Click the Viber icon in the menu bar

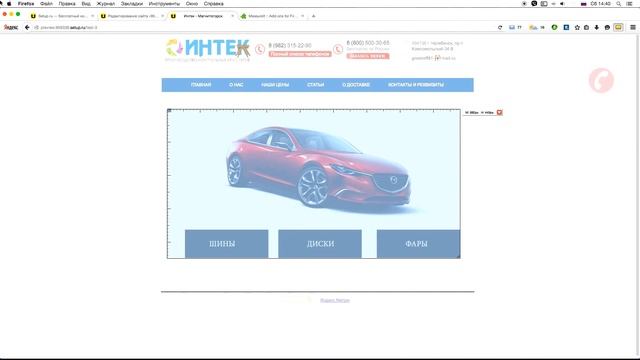click(534, 4)
